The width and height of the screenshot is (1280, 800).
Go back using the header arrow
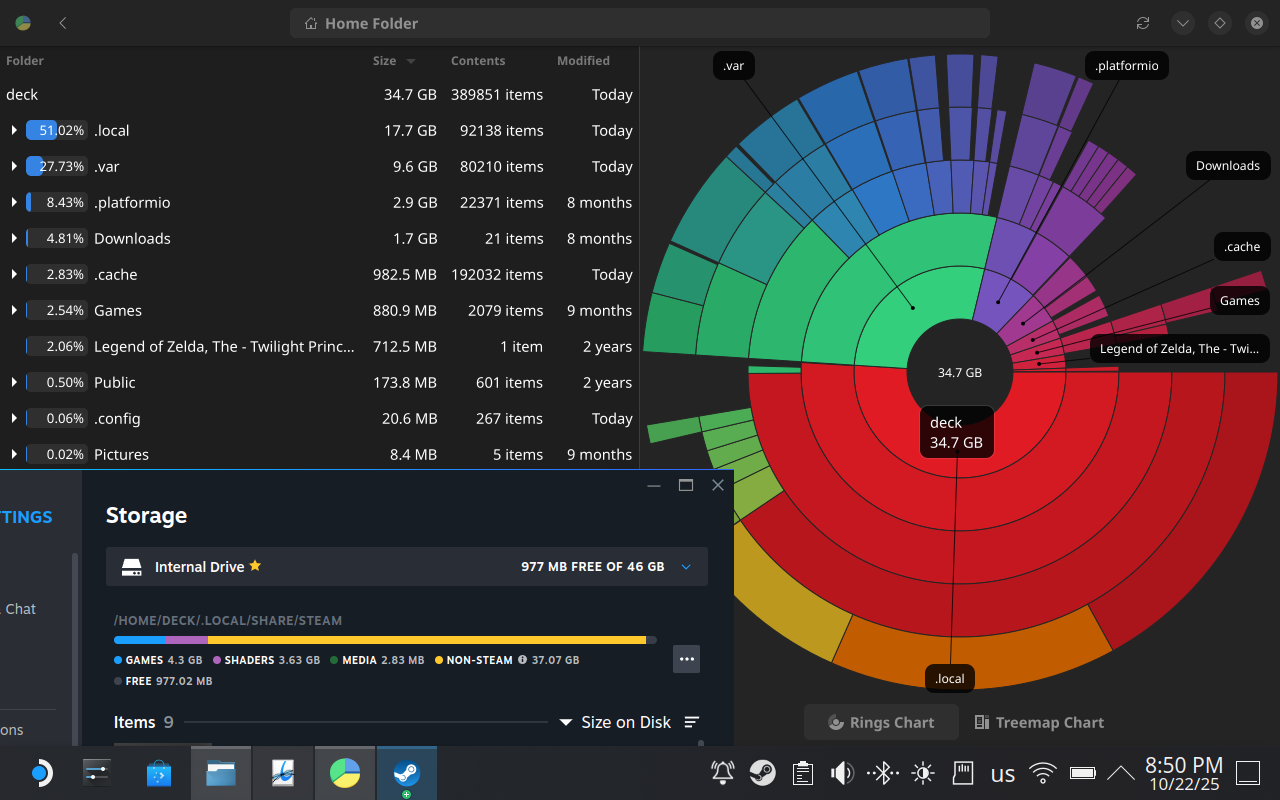coord(63,23)
